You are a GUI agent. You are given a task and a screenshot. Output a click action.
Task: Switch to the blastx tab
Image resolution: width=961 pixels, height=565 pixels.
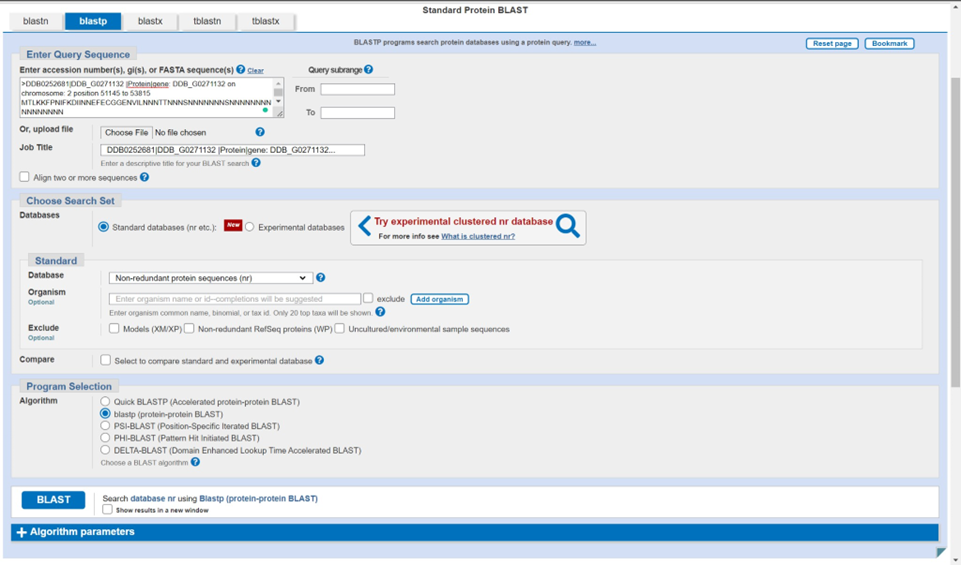click(x=150, y=21)
